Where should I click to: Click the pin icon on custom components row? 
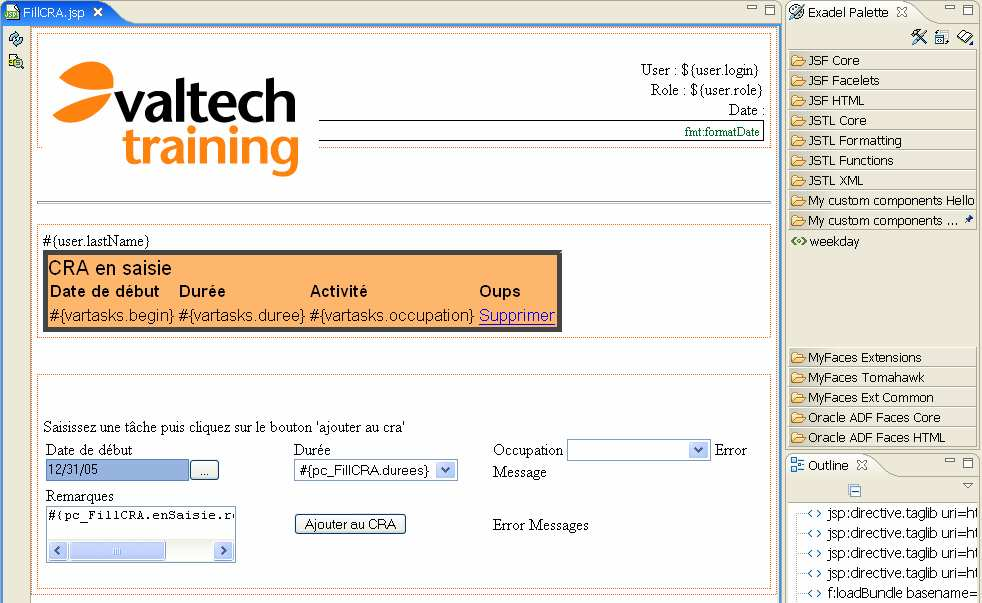(x=968, y=220)
